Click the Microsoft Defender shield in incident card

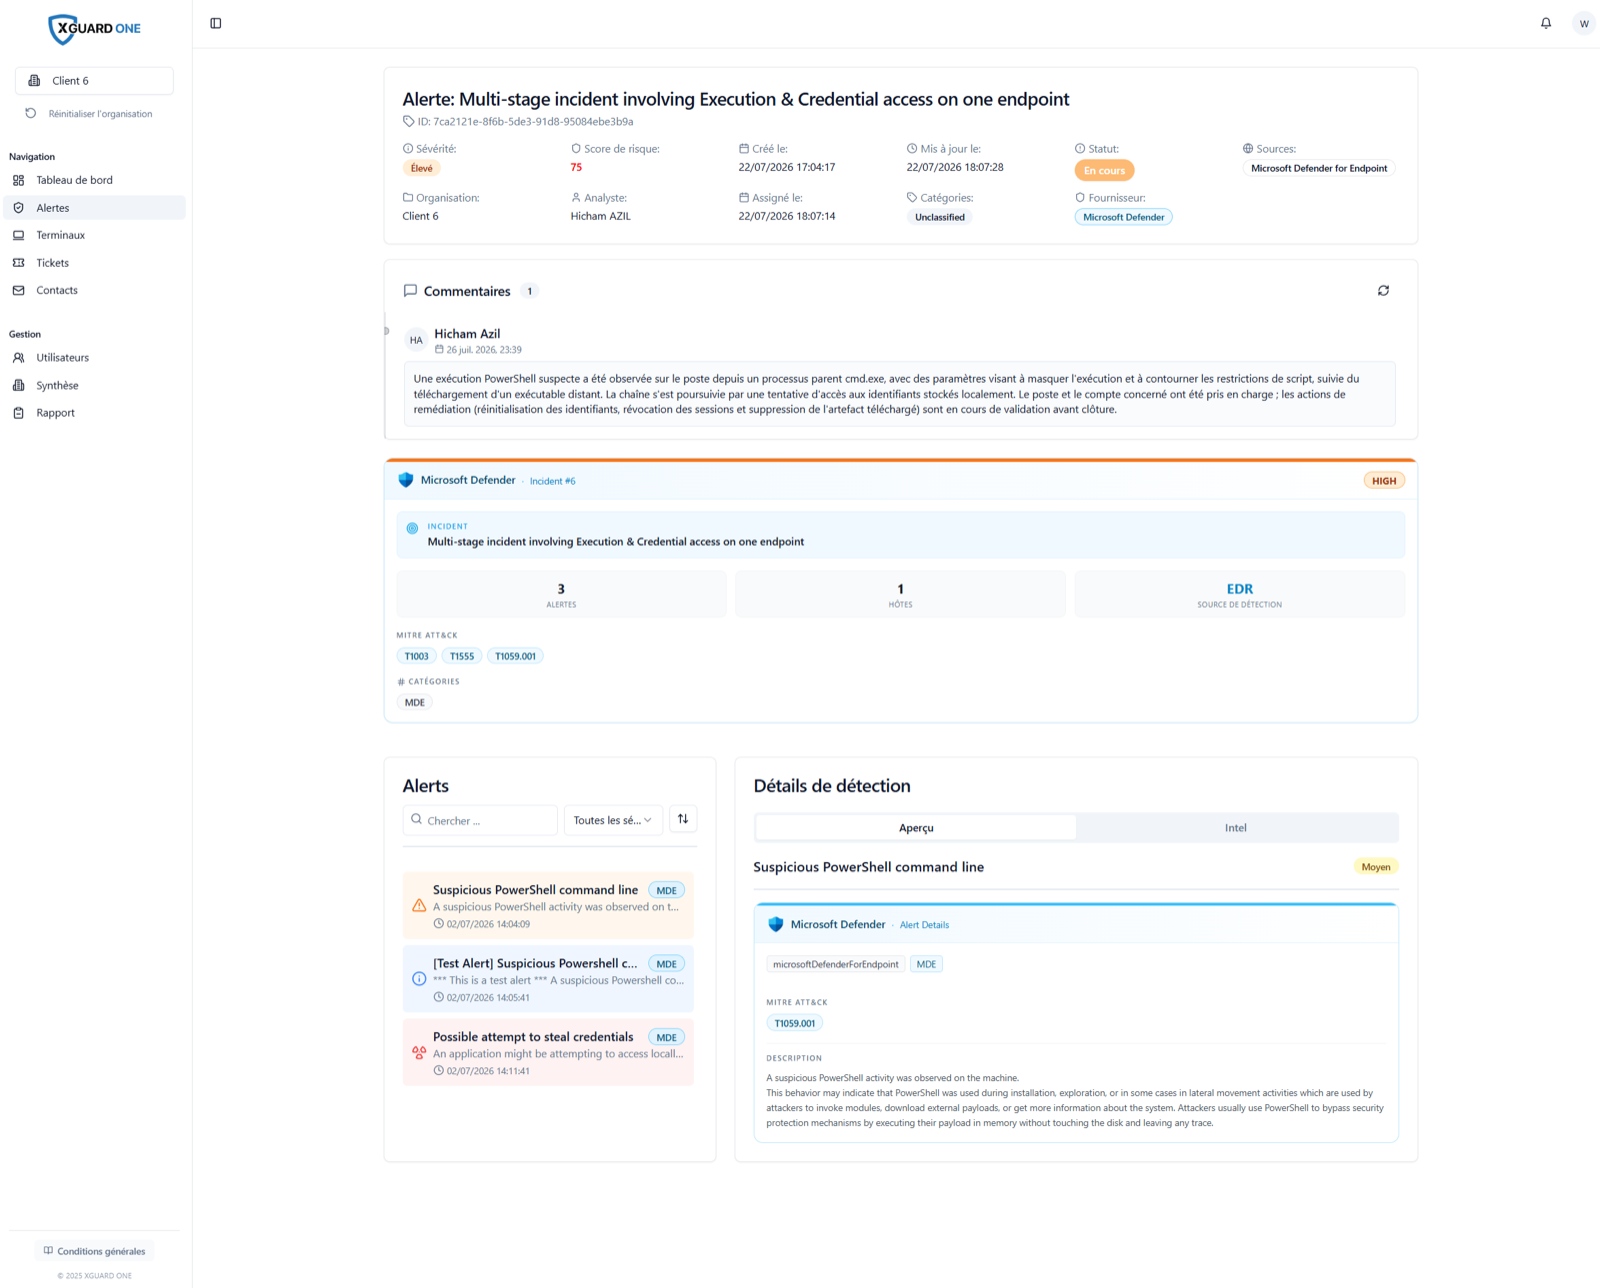point(406,480)
